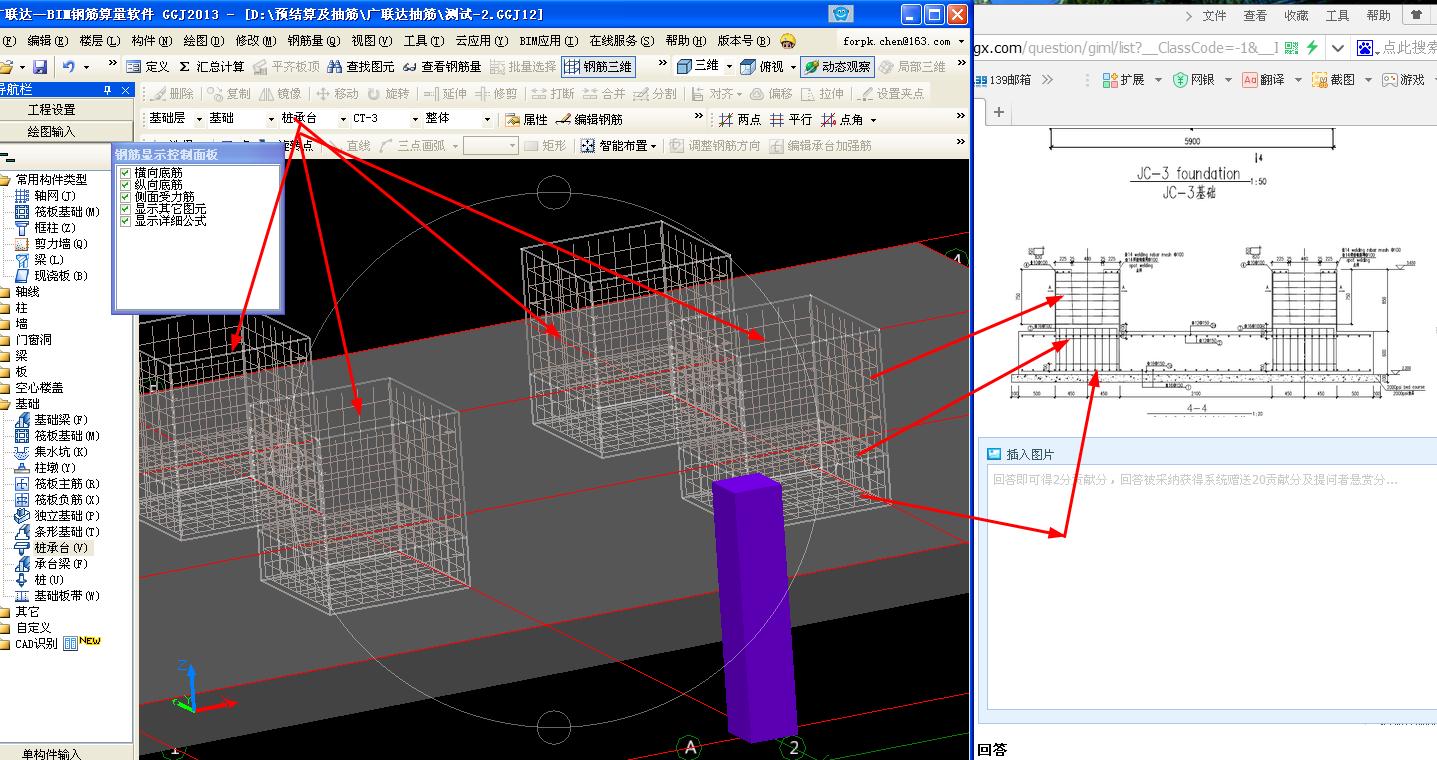Click 插入图片 insert image link
This screenshot has width=1437, height=760.
[x=1020, y=454]
